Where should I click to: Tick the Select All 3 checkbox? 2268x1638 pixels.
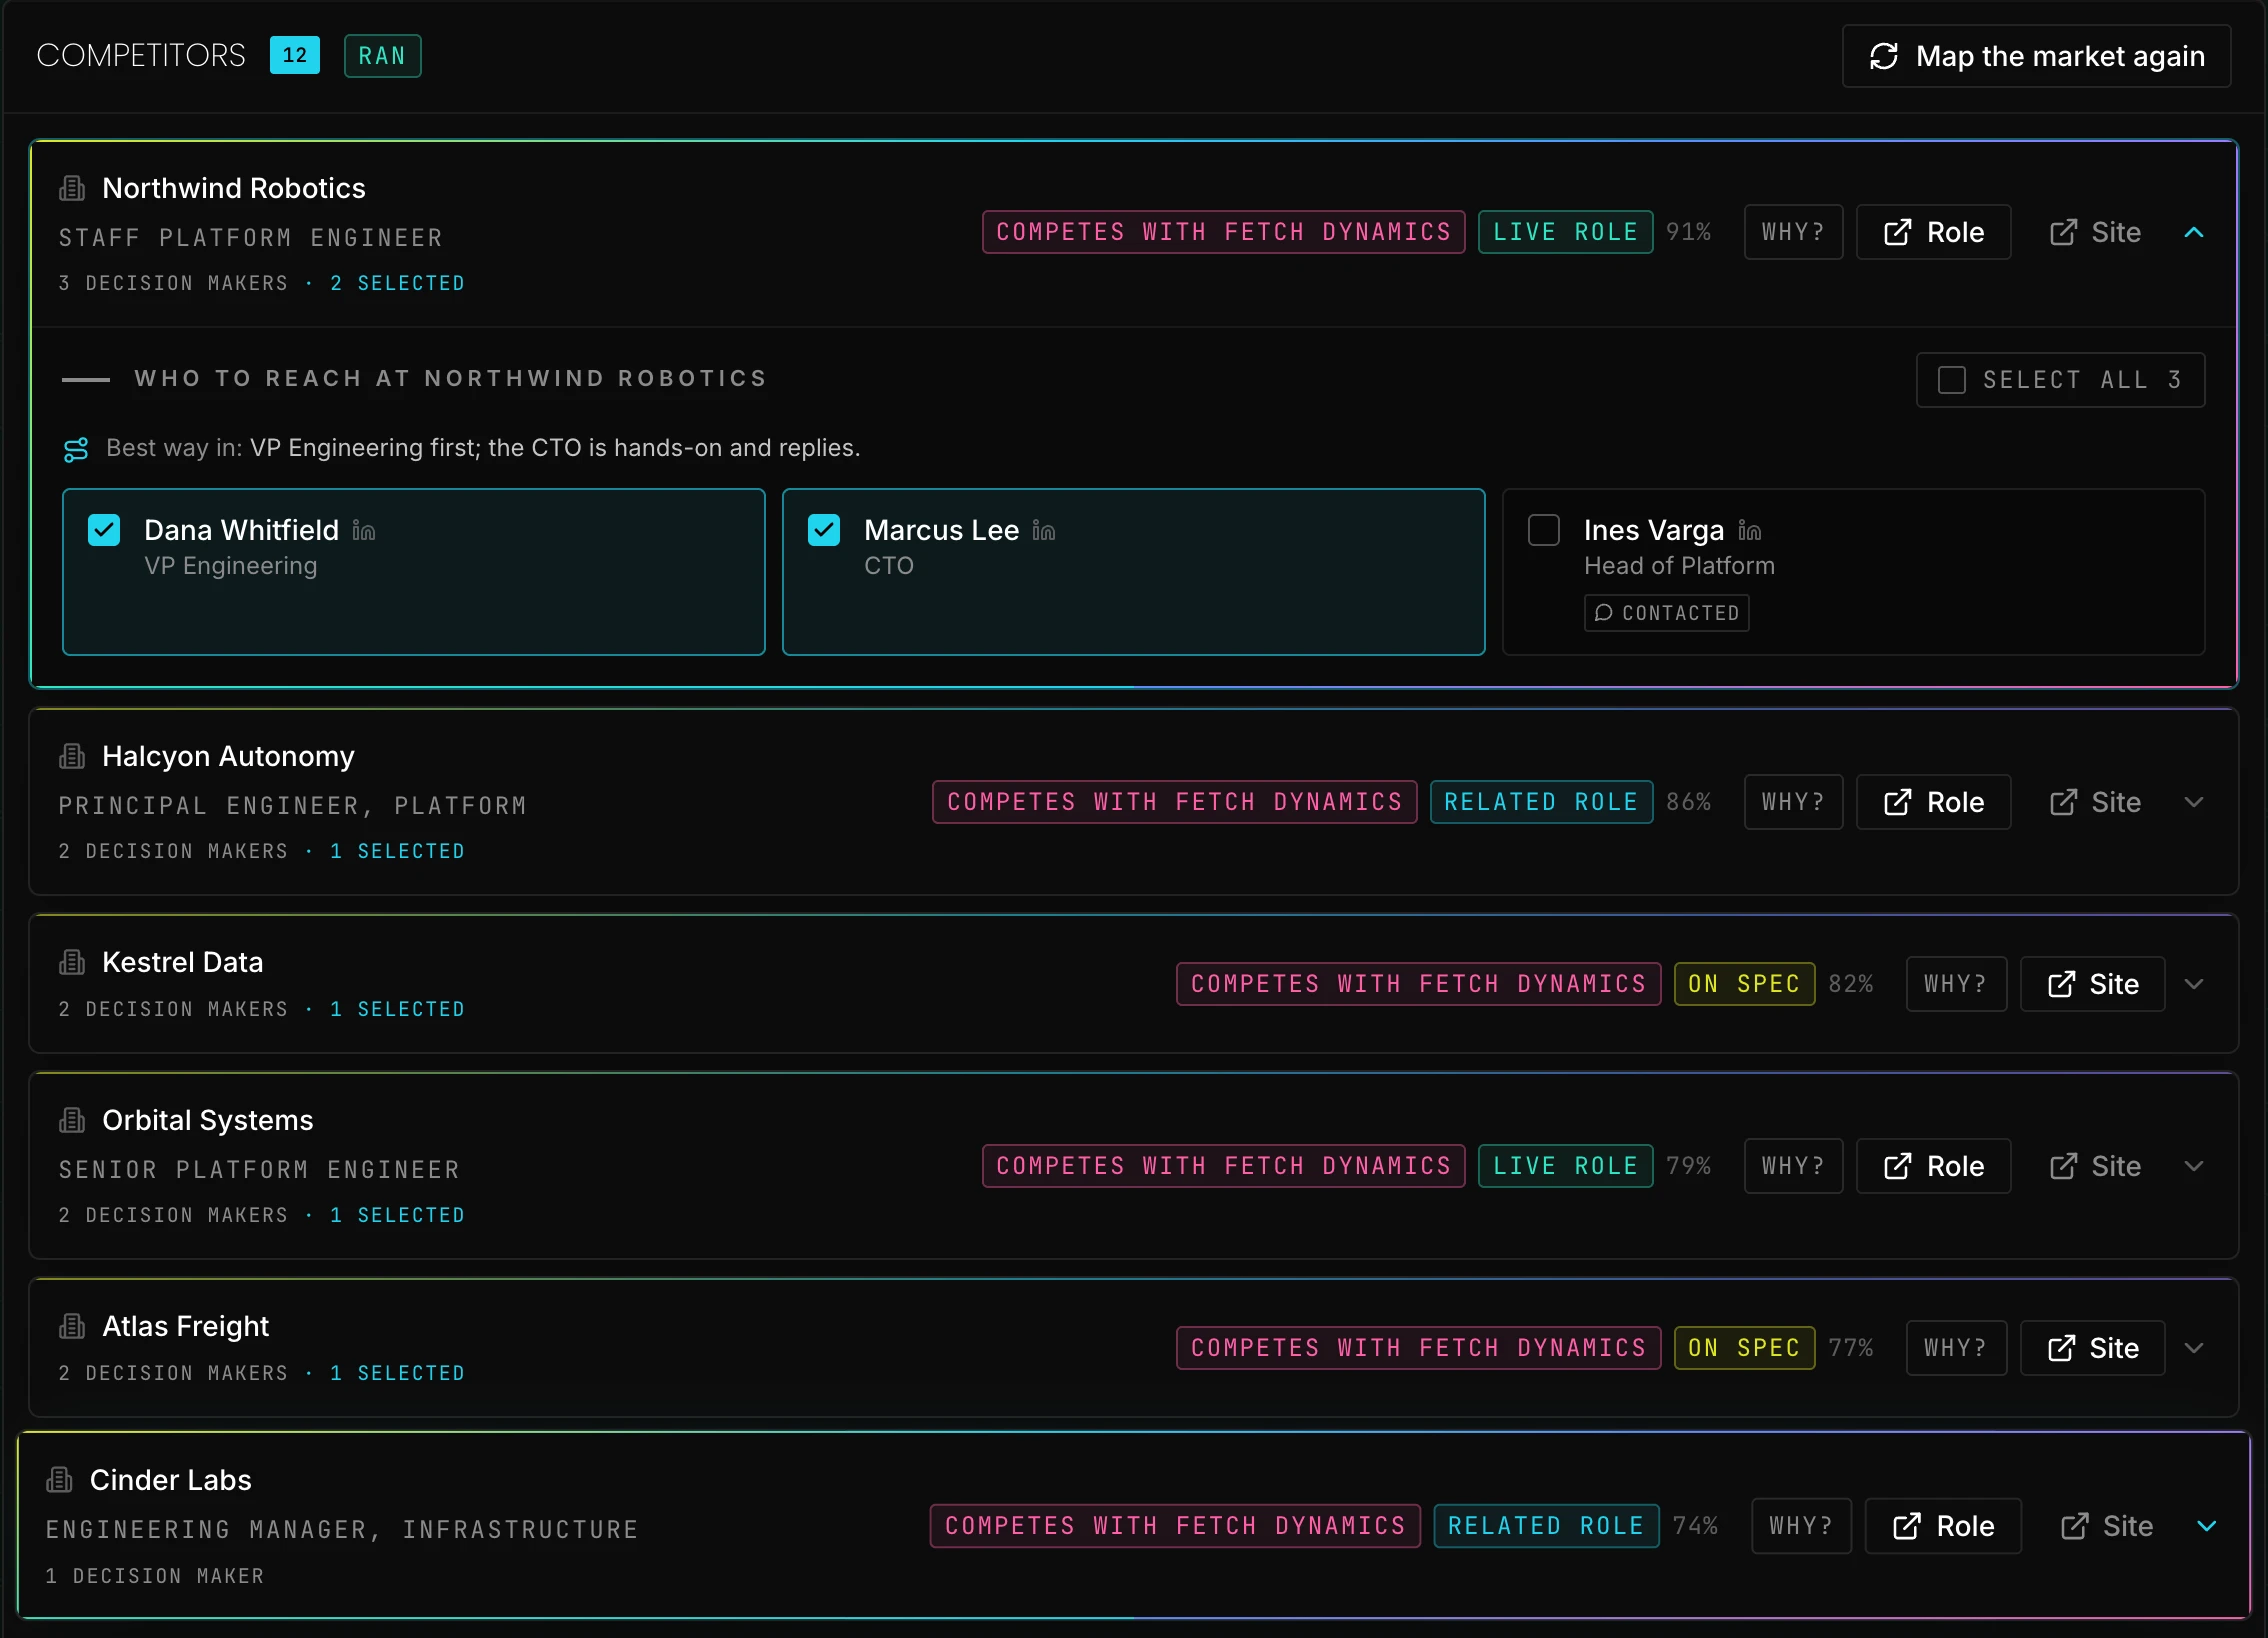pyautogui.click(x=1952, y=380)
